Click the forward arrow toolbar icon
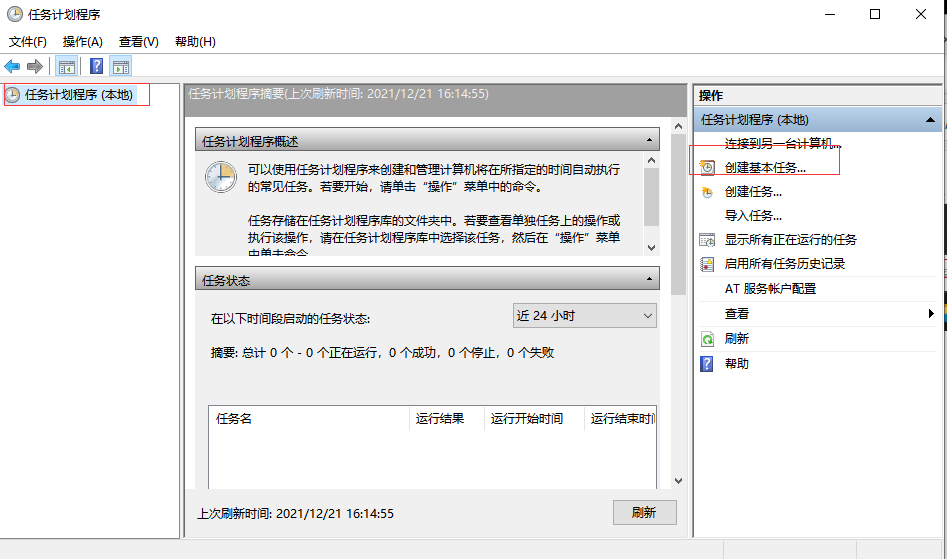This screenshot has width=947, height=559. (x=35, y=66)
